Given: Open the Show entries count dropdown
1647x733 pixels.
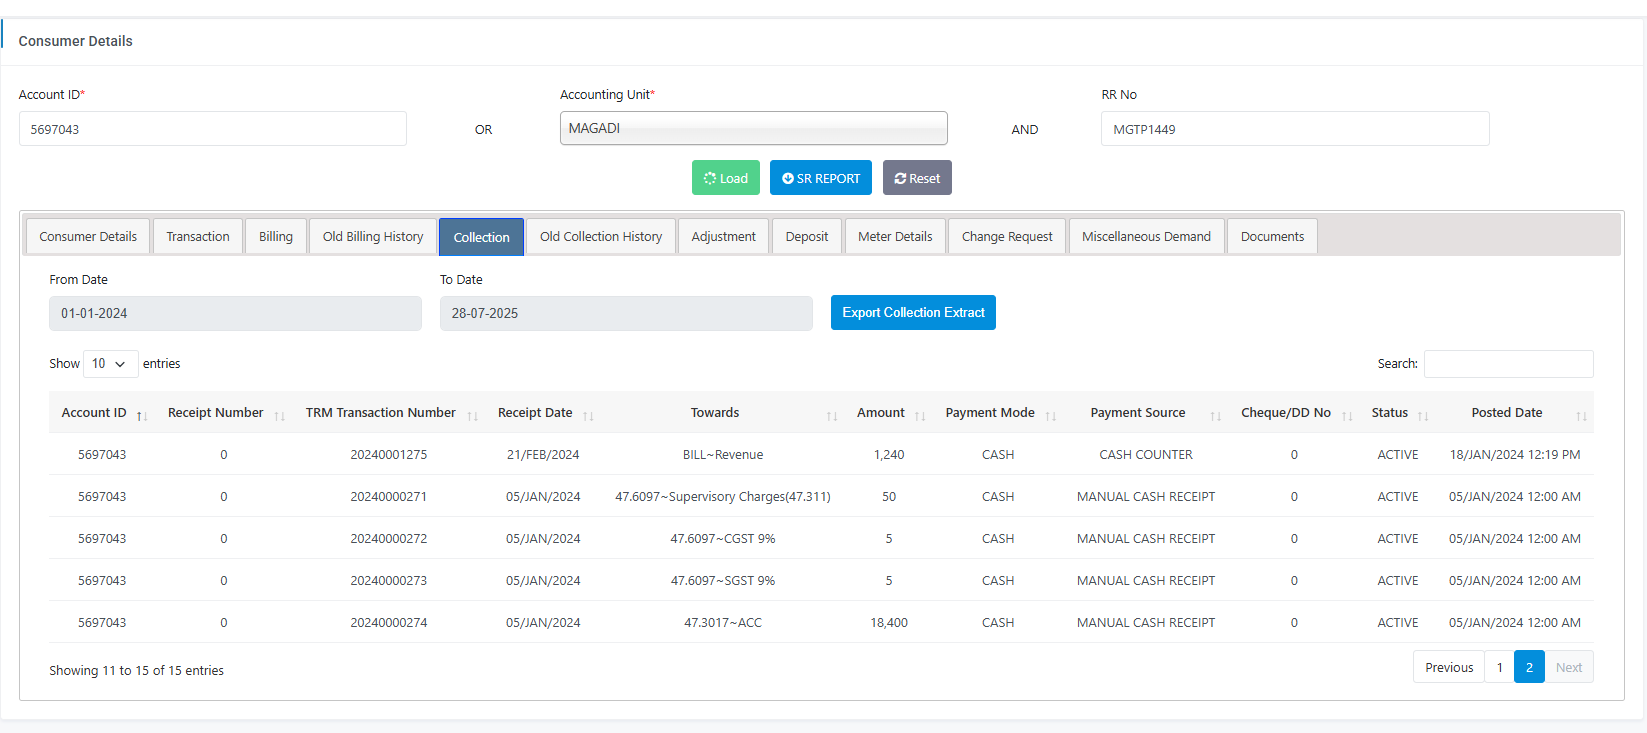Looking at the screenshot, I should click(x=110, y=364).
